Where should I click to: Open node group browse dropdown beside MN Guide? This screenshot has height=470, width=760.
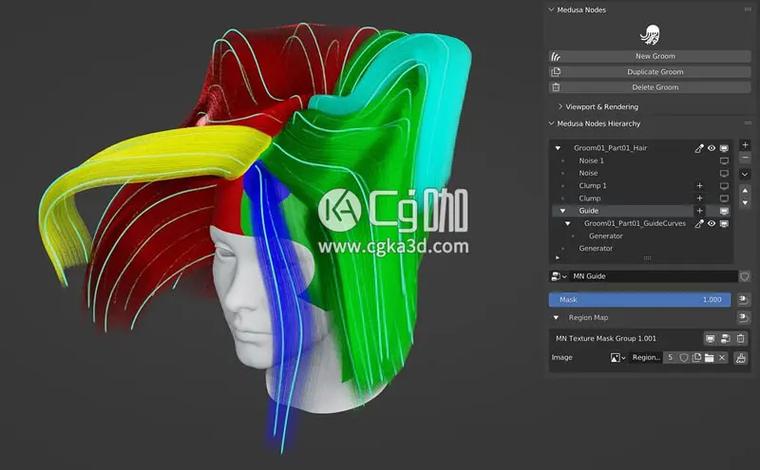[559, 276]
